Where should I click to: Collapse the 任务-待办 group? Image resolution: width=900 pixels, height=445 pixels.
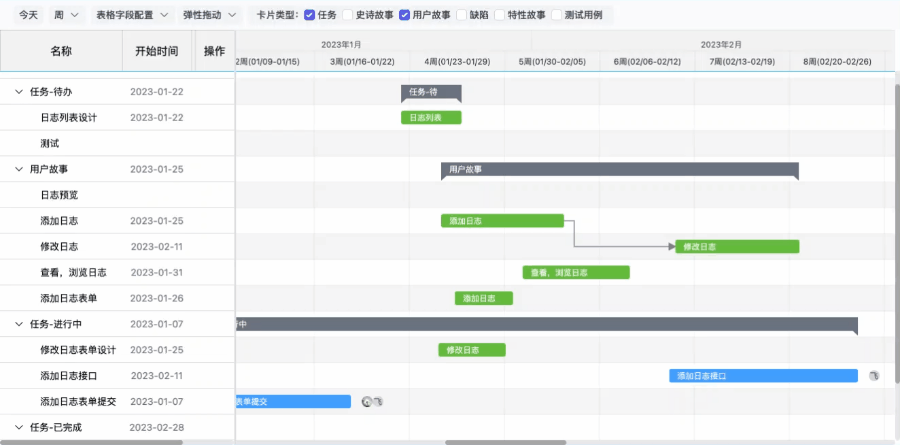(x=18, y=91)
